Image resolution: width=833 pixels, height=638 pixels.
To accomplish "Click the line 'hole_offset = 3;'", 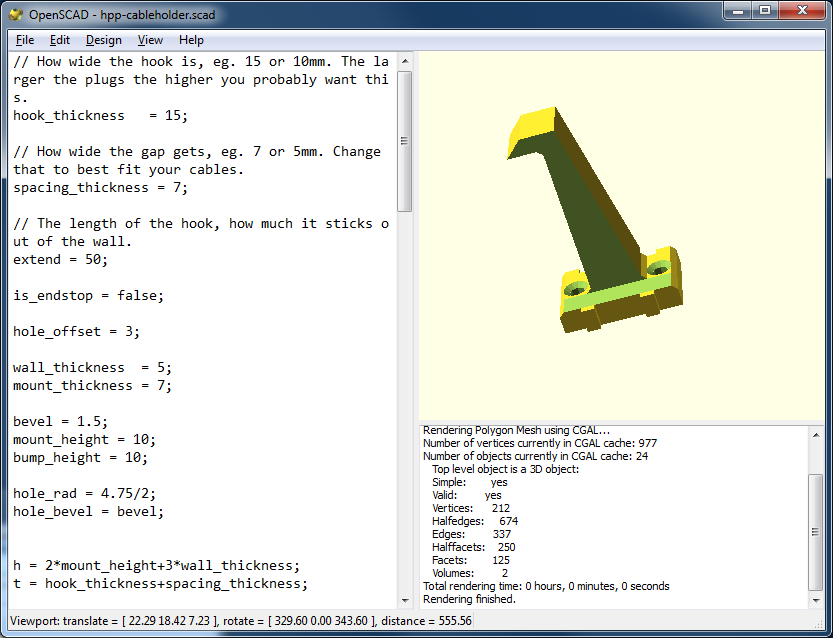I will coord(76,331).
